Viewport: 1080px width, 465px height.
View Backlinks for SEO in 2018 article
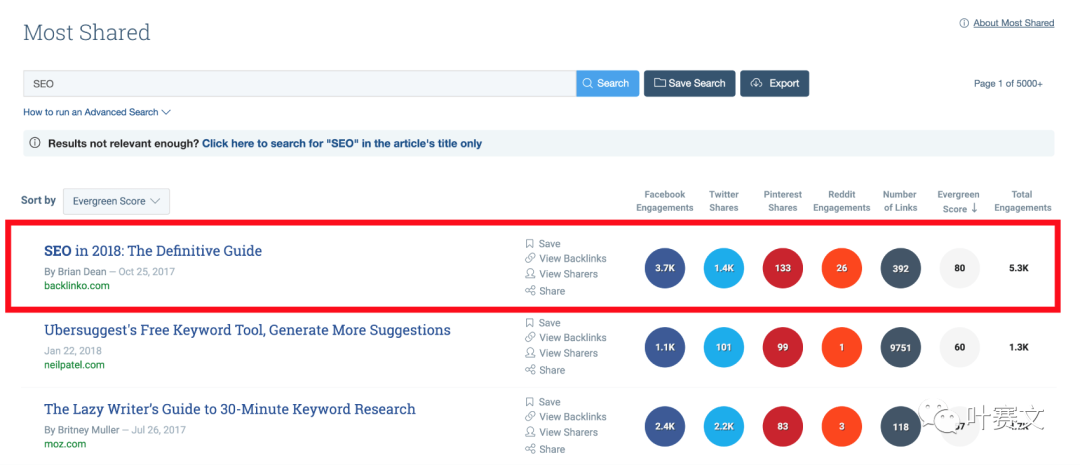[565, 258]
